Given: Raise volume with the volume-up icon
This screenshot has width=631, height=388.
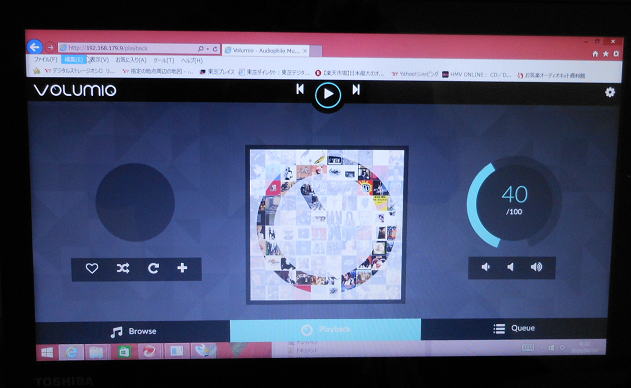Looking at the screenshot, I should 536,267.
